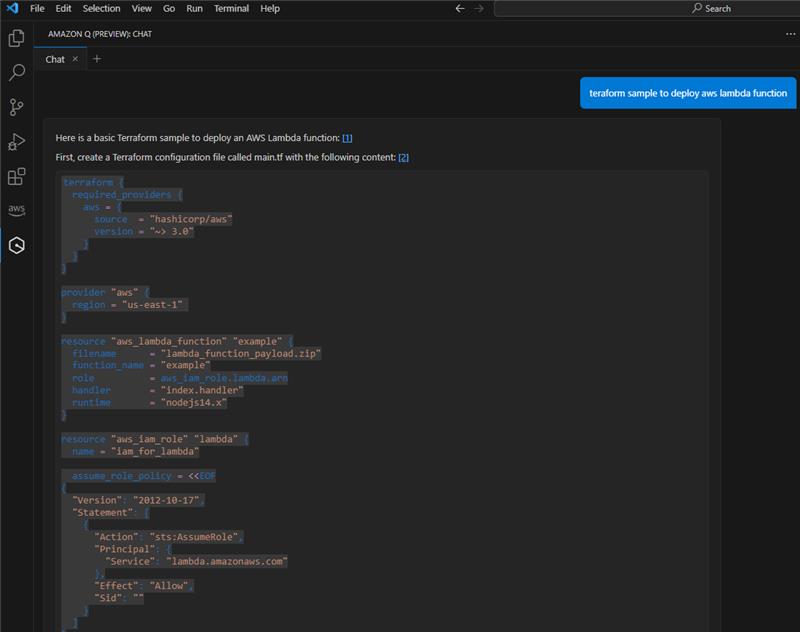The width and height of the screenshot is (800, 632).
Task: Open a new chat tab with plus
Action: click(97, 59)
